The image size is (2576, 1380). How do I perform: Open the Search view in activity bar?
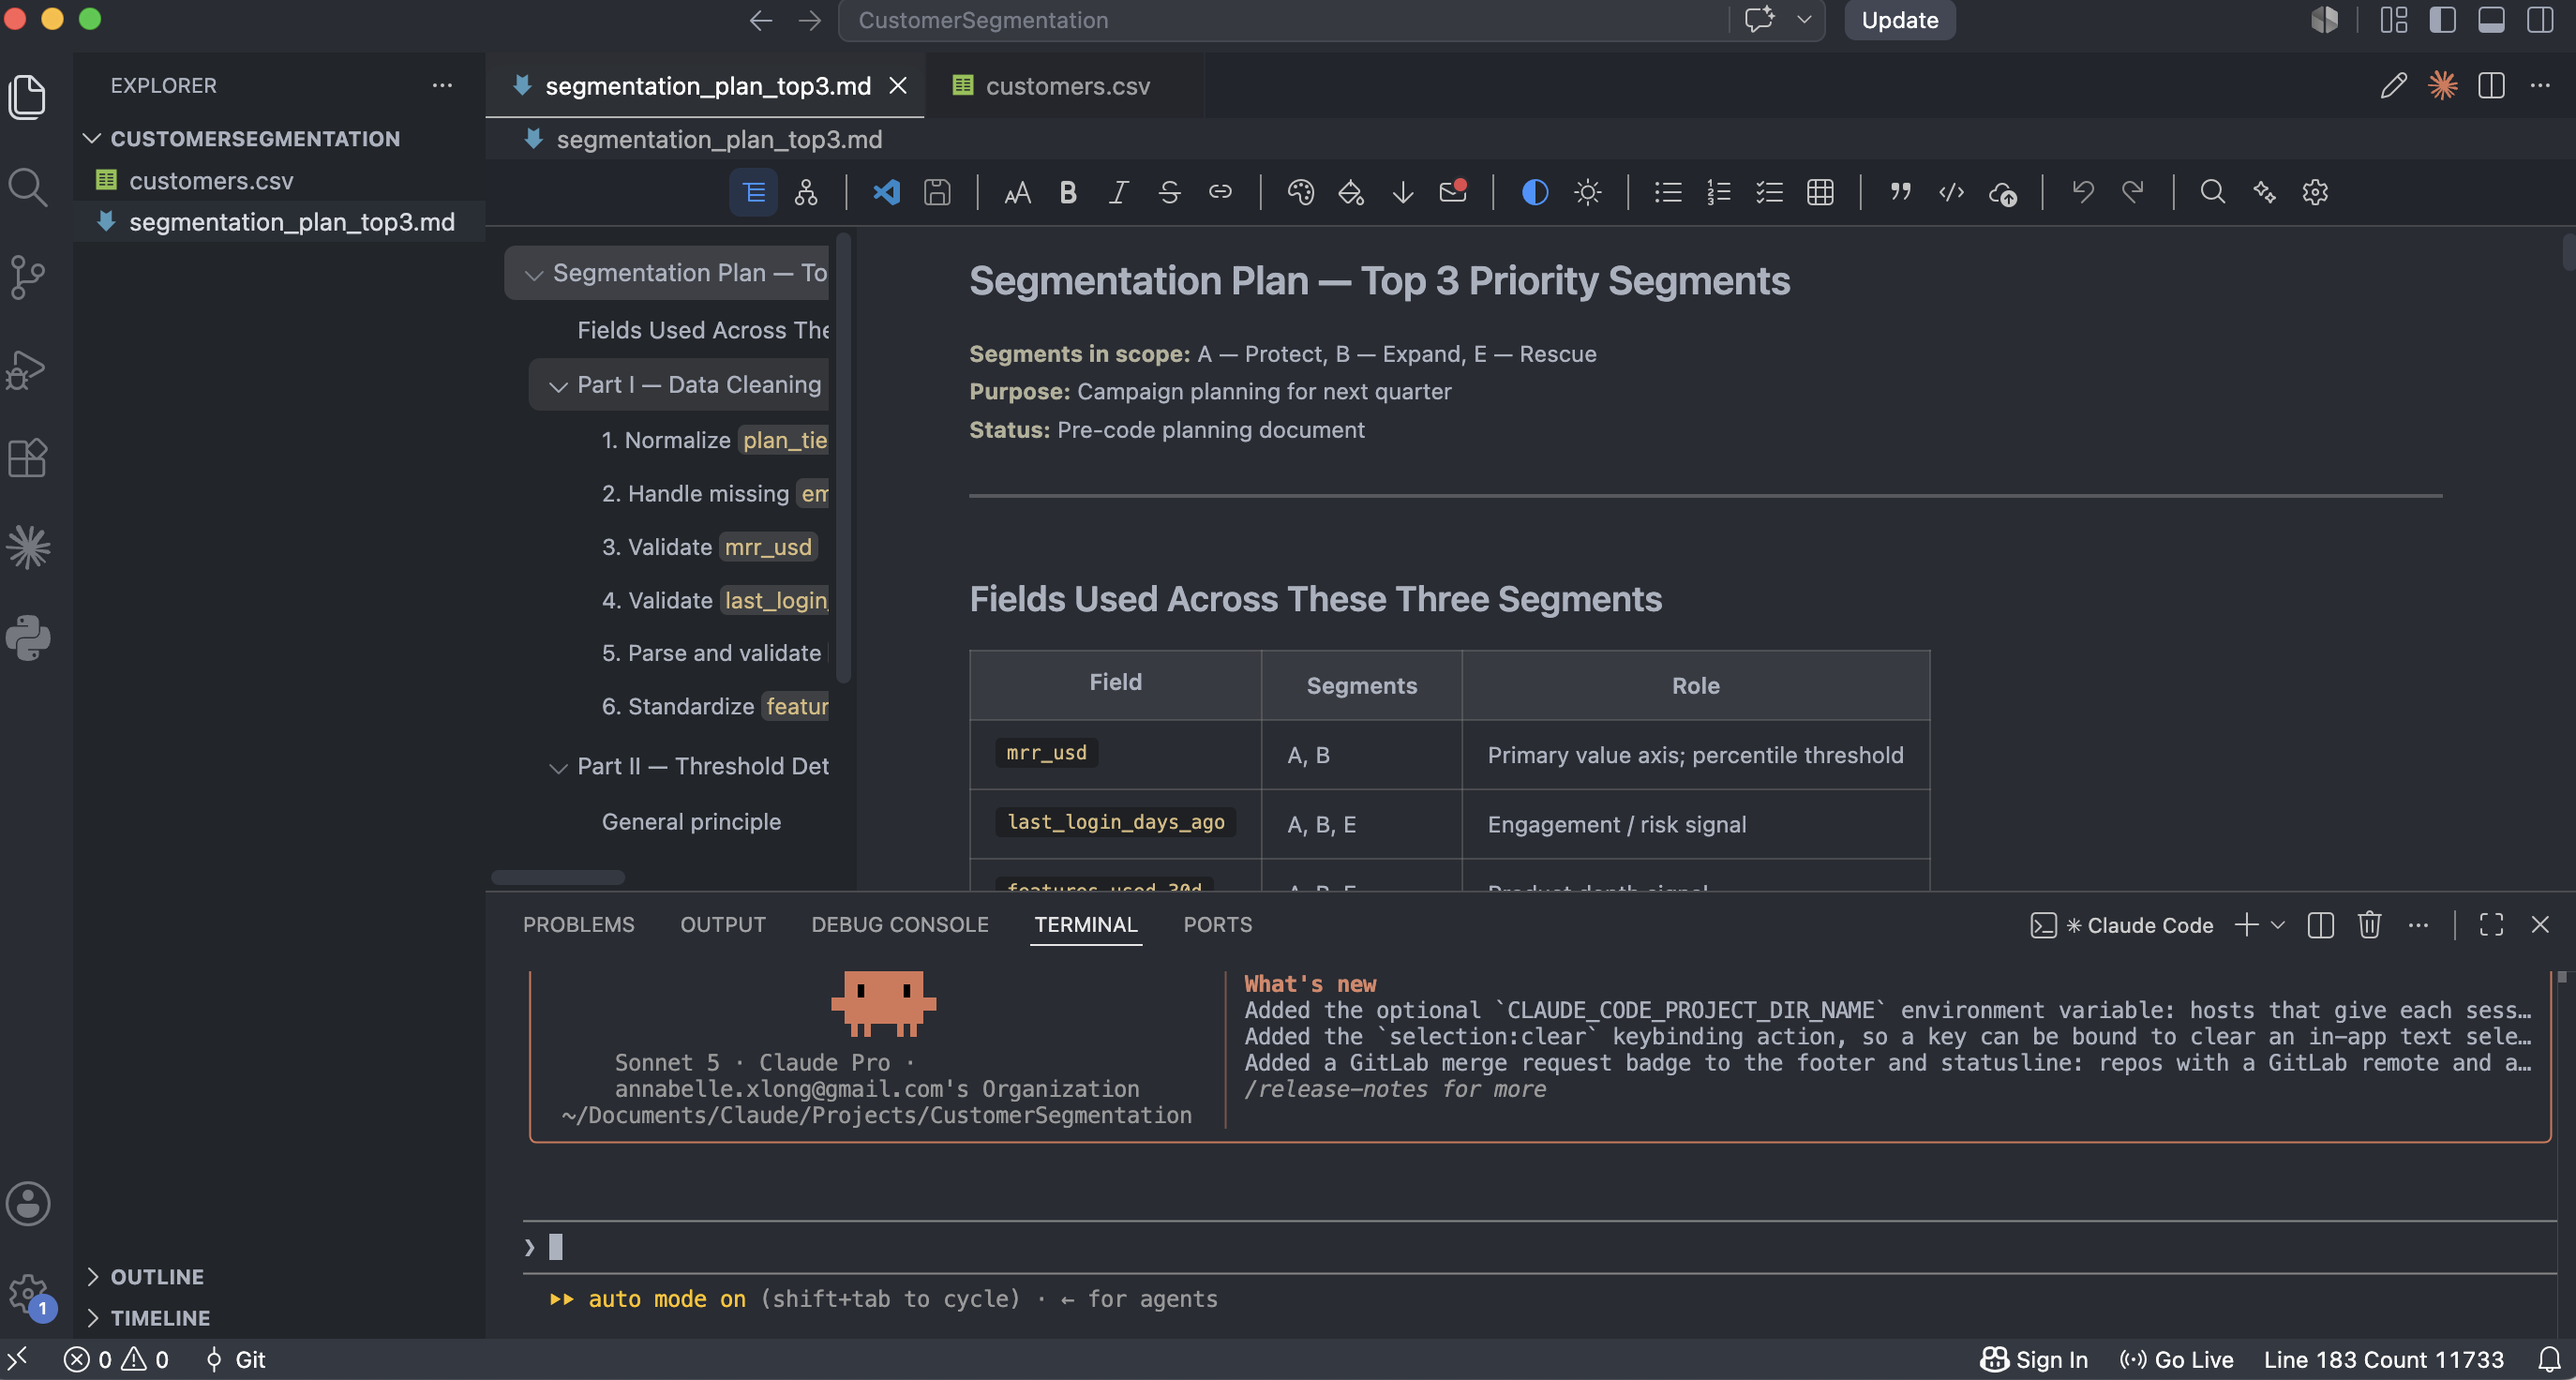(28, 187)
